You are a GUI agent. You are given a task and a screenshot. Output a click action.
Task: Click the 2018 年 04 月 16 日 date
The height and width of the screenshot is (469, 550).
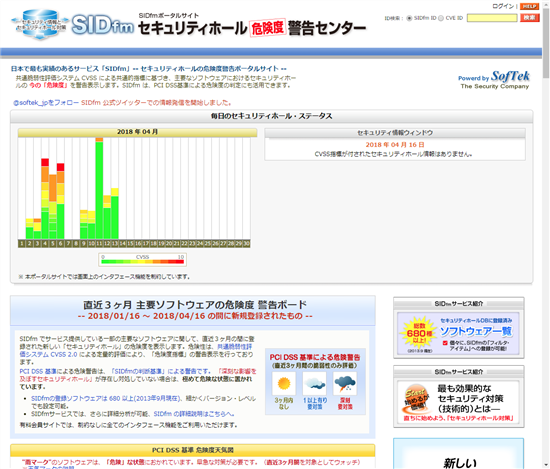click(395, 145)
